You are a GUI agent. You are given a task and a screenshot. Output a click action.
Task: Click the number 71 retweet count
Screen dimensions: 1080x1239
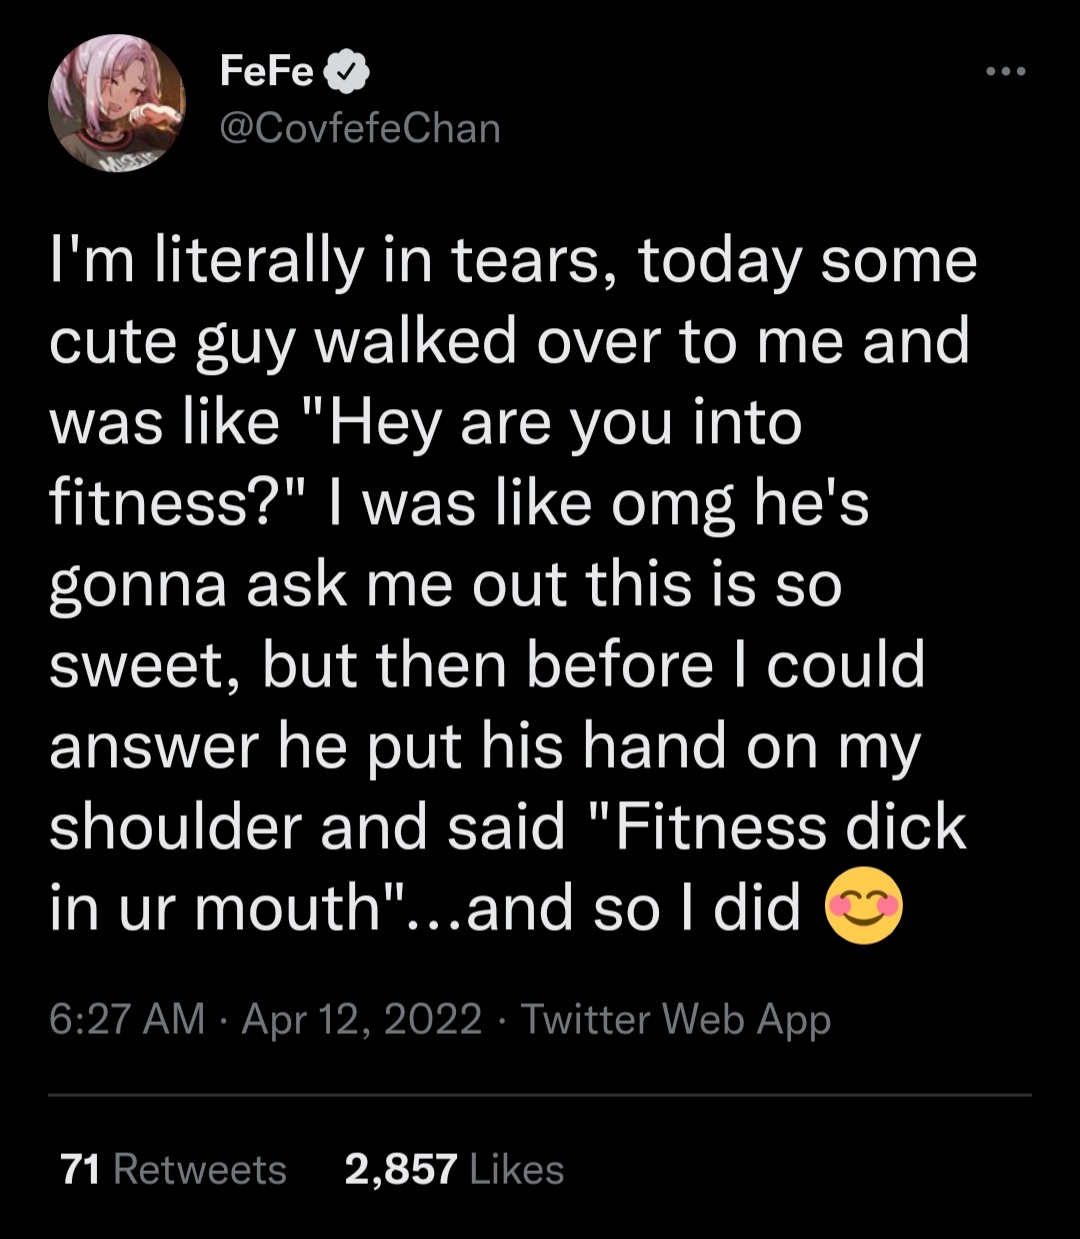80,1169
